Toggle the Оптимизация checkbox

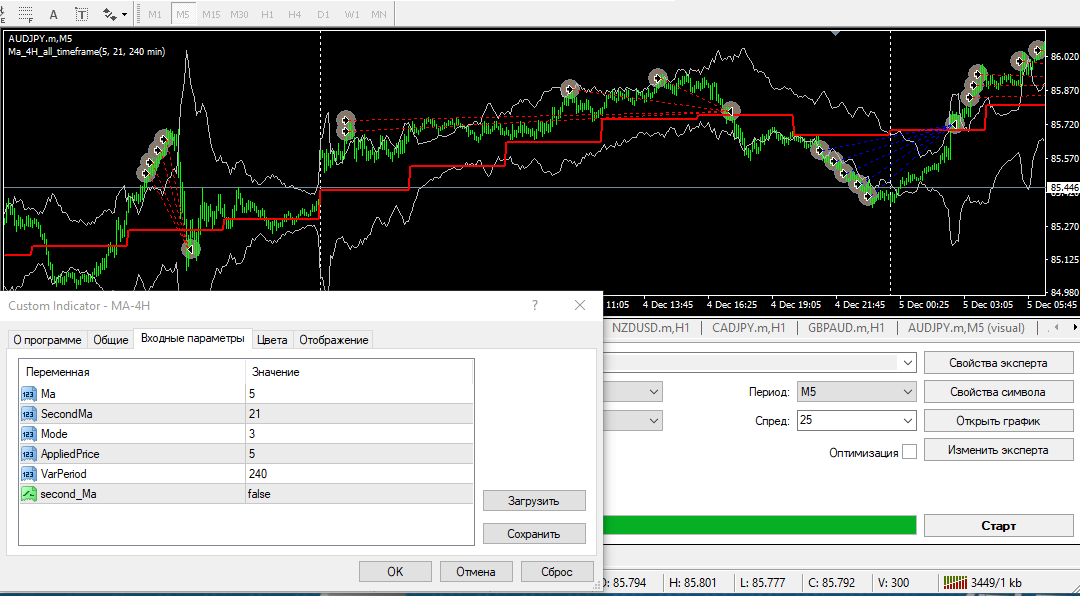910,452
